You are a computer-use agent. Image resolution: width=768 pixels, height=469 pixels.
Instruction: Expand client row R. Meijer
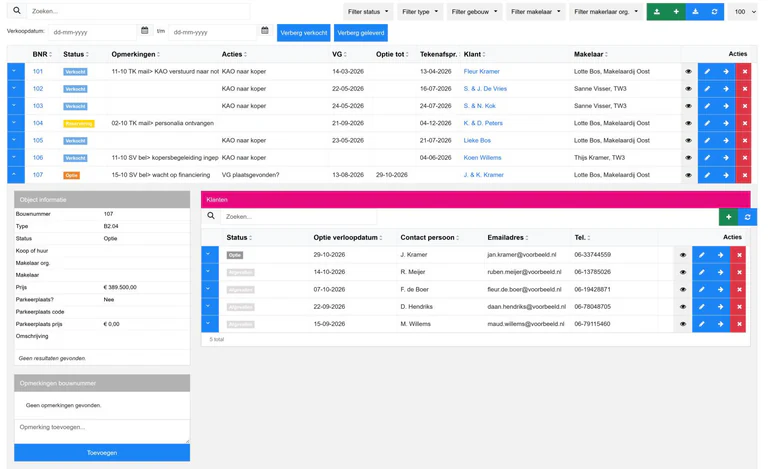pyautogui.click(x=209, y=272)
